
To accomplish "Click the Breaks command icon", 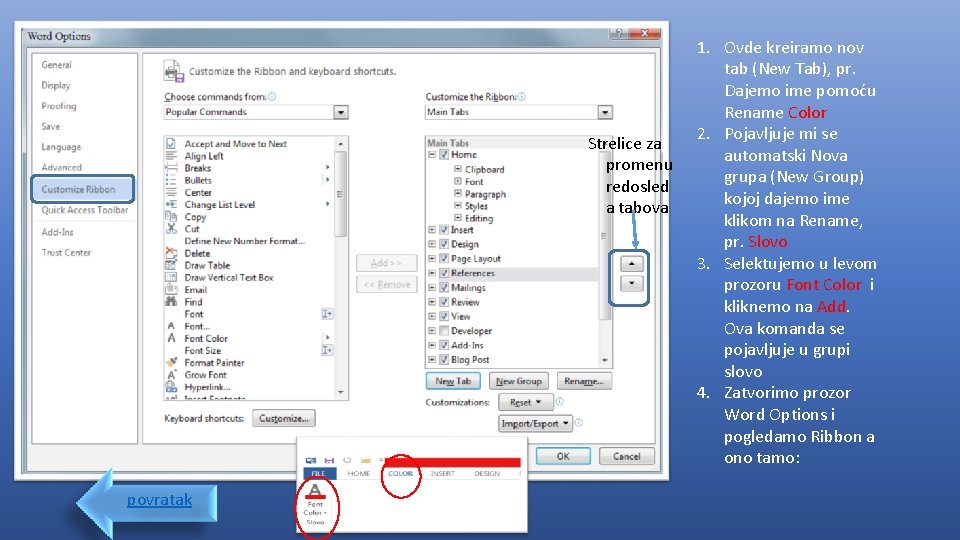I will click(x=171, y=168).
